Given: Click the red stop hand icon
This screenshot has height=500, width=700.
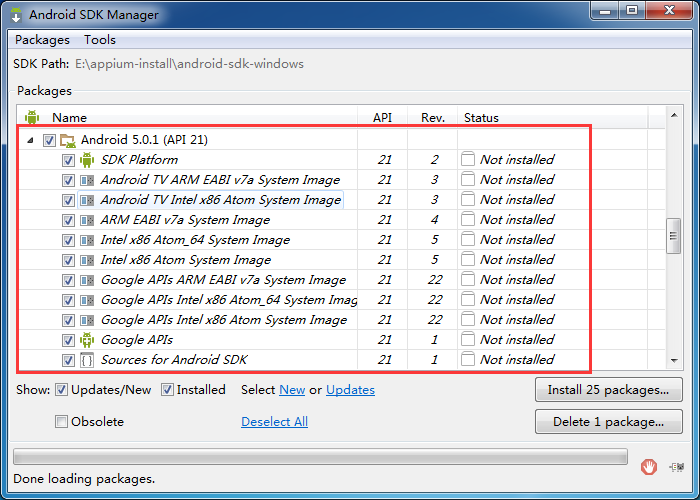Looking at the screenshot, I should pos(649,467).
